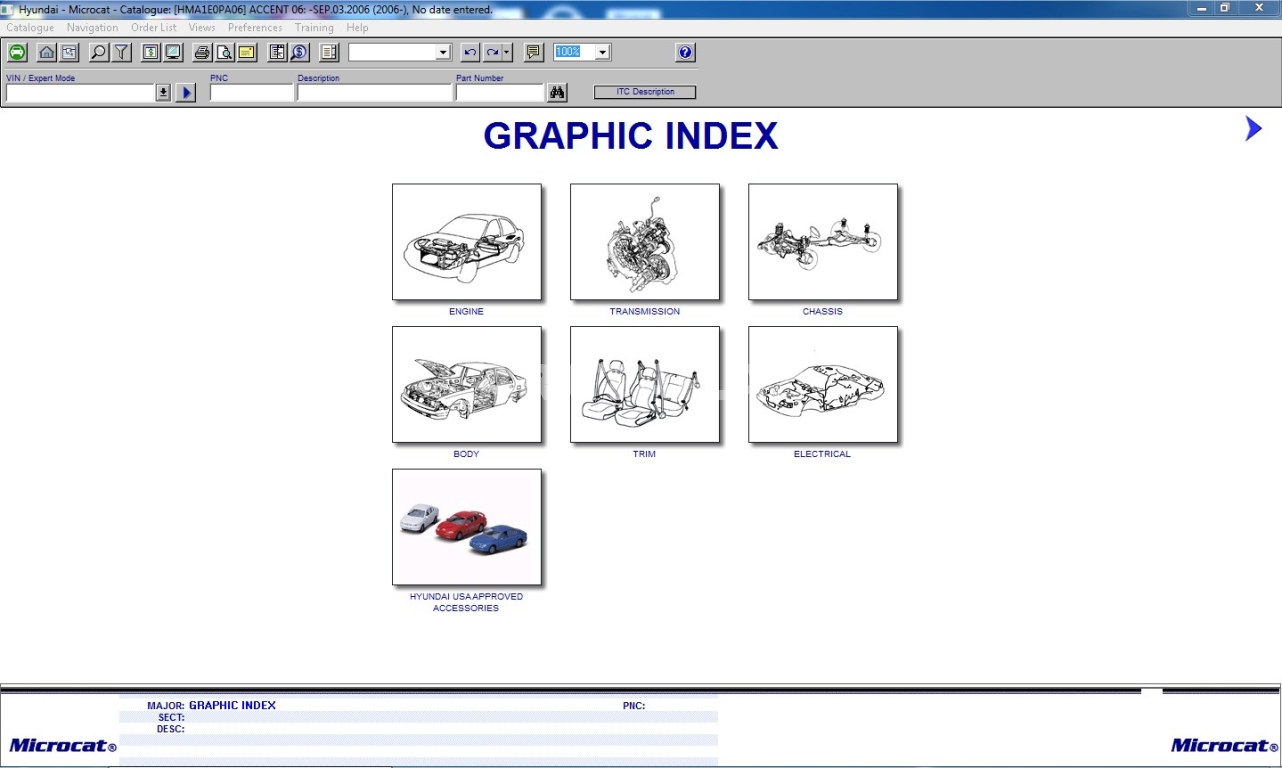Screen dimensions: 1282x768
Task: Click the binoculars search icon
Action: pyautogui.click(x=557, y=93)
